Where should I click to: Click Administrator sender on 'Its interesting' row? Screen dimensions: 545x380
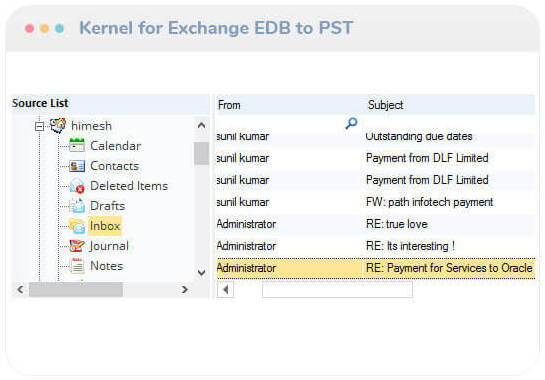(246, 246)
